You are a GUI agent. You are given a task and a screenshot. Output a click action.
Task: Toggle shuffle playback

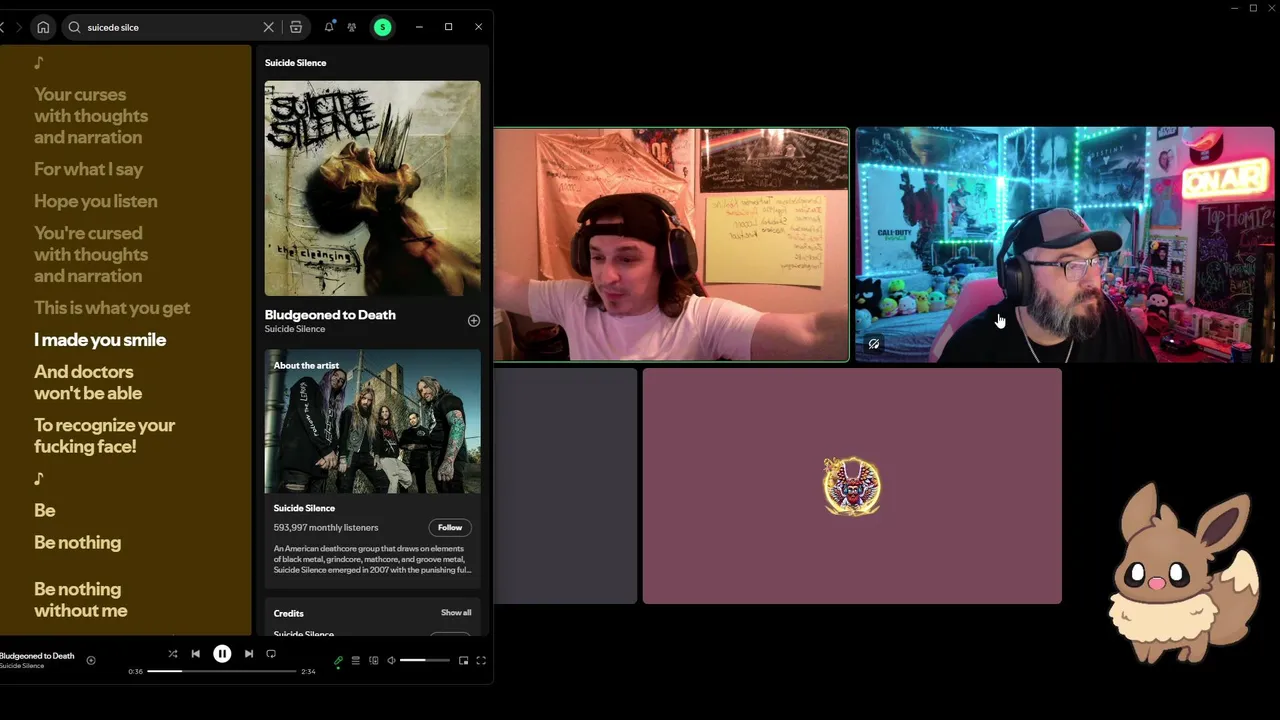(x=173, y=654)
